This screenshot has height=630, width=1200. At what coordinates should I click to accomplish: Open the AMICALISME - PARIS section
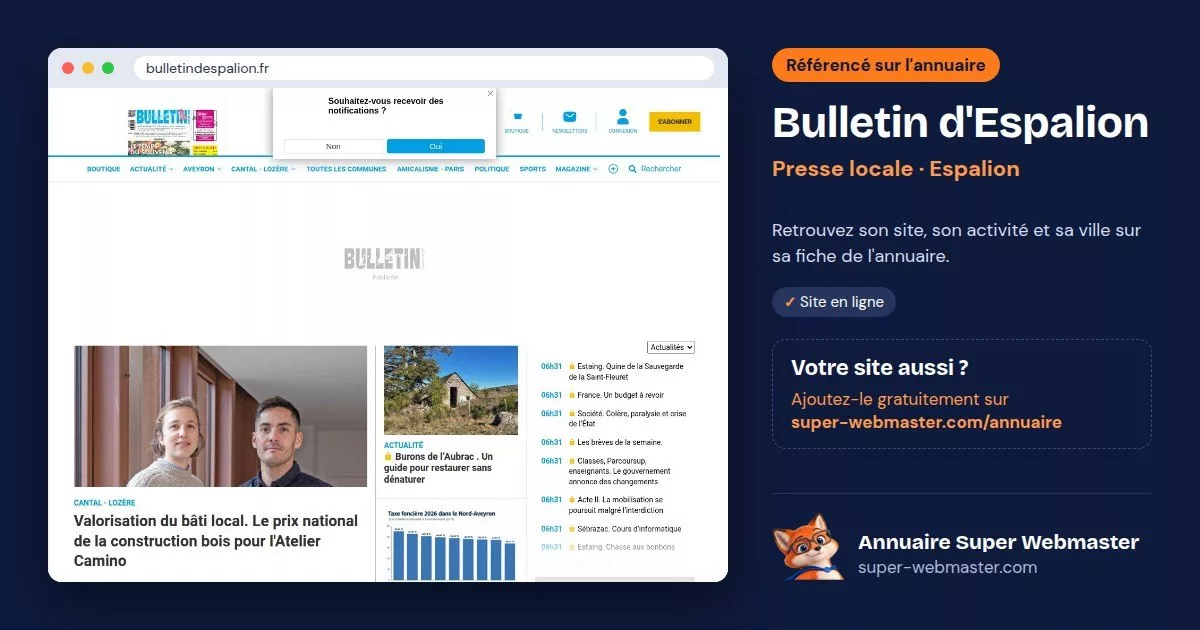430,169
